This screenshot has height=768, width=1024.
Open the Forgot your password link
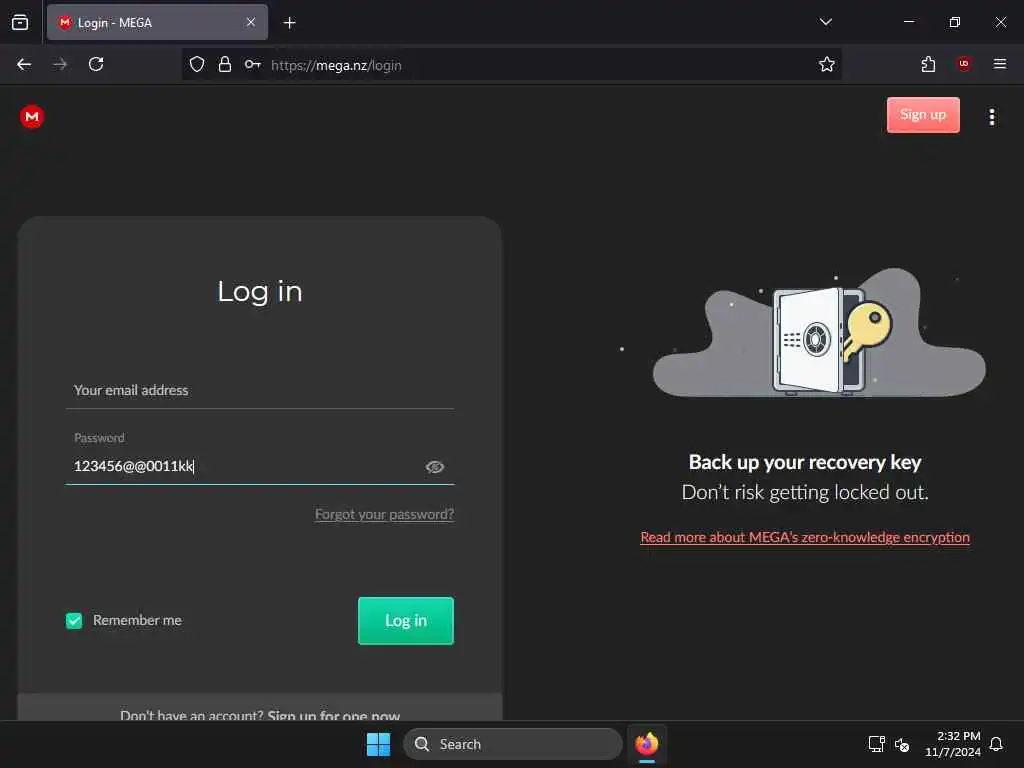coord(384,515)
